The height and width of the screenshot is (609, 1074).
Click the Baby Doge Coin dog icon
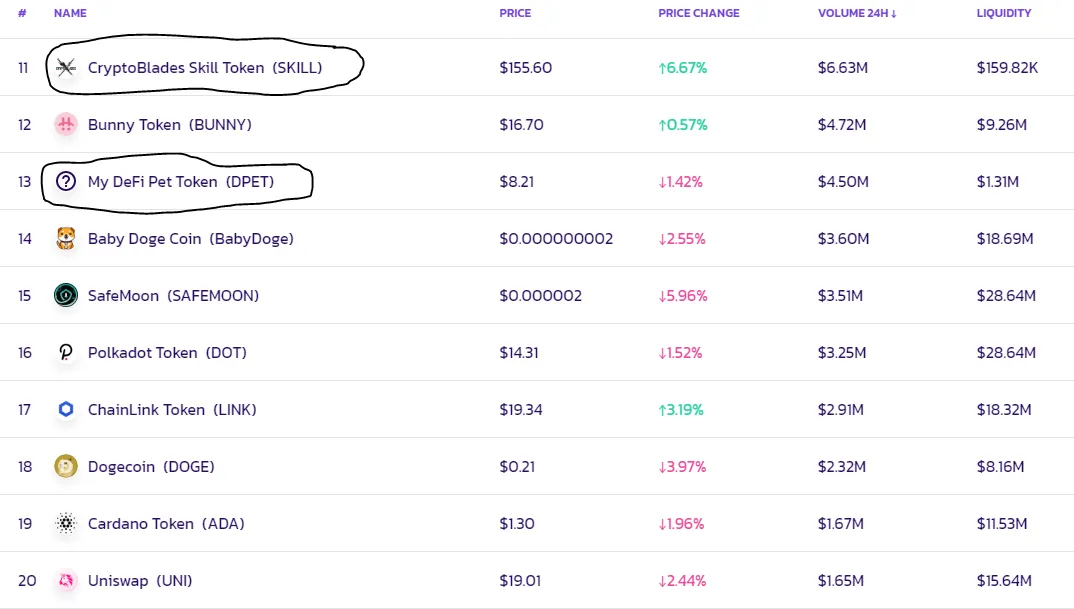[66, 238]
